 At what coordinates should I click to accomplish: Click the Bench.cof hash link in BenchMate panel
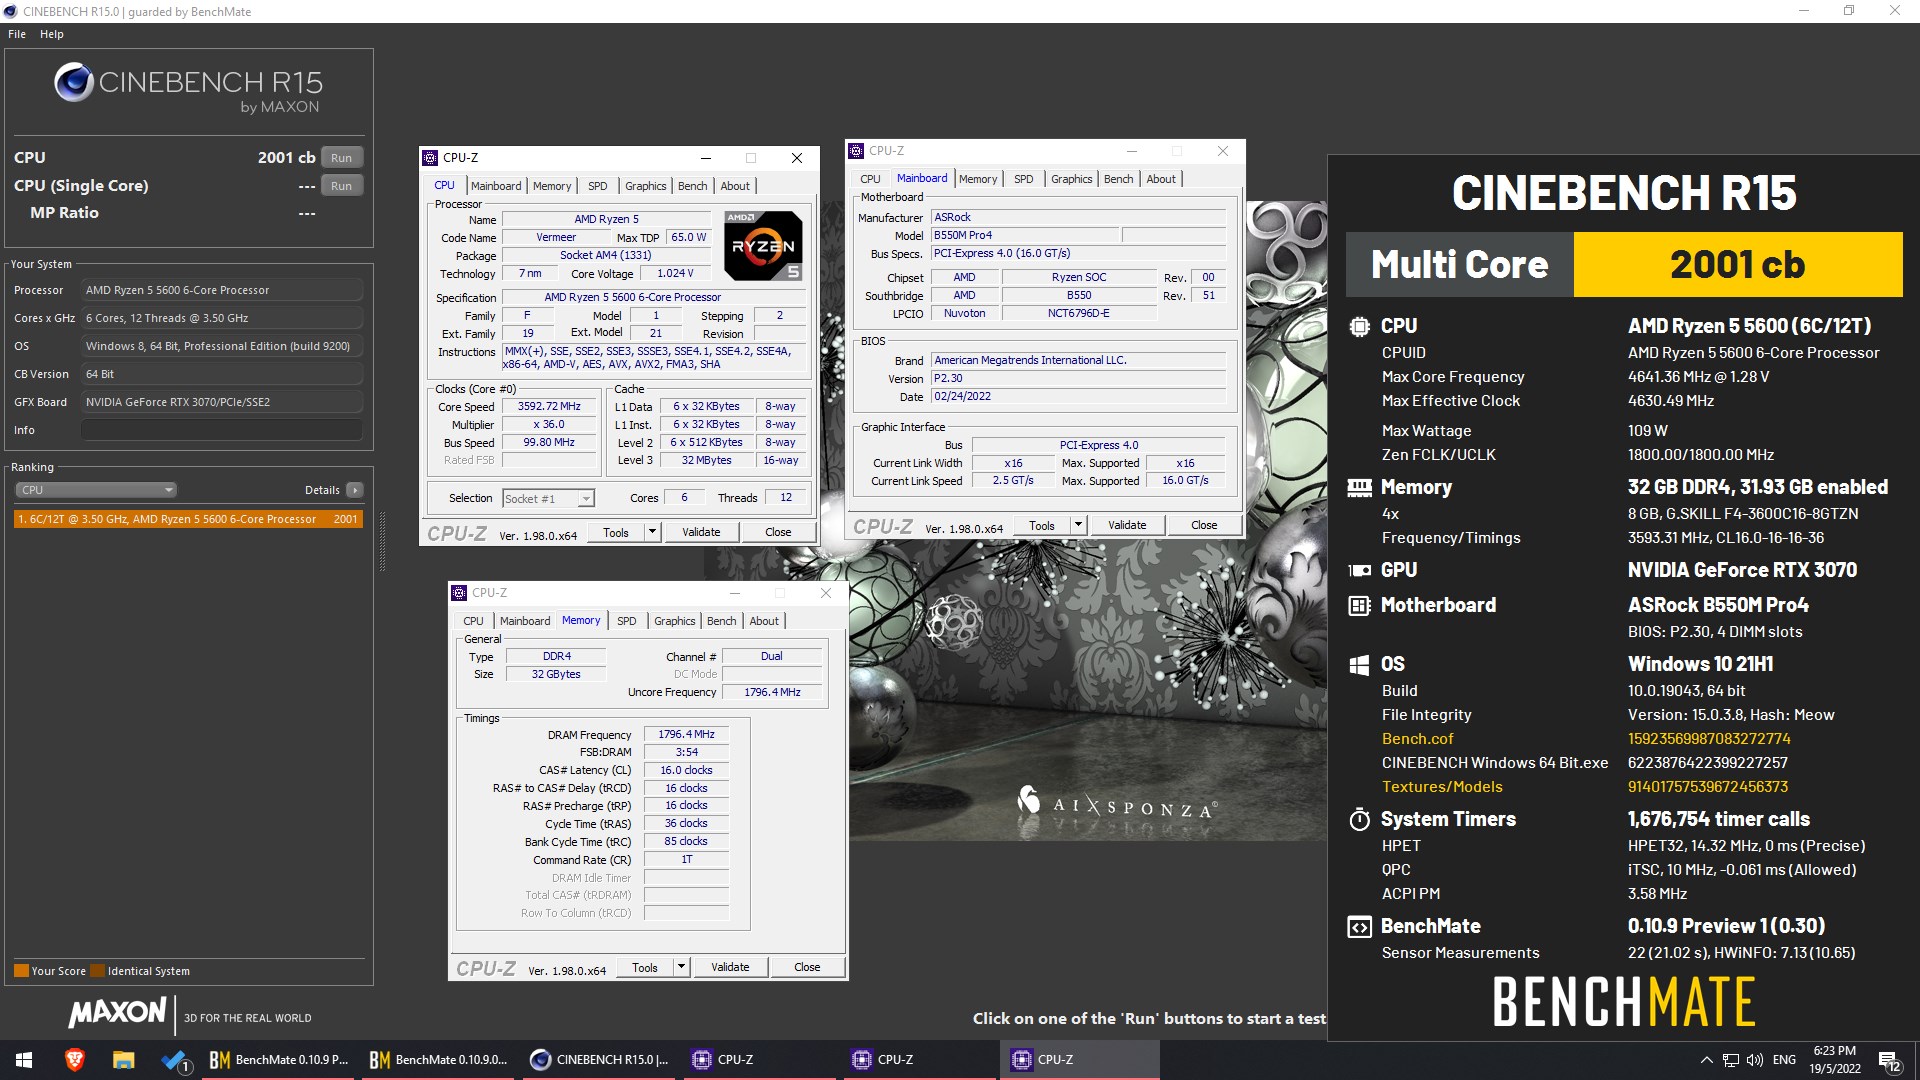[x=1709, y=739]
